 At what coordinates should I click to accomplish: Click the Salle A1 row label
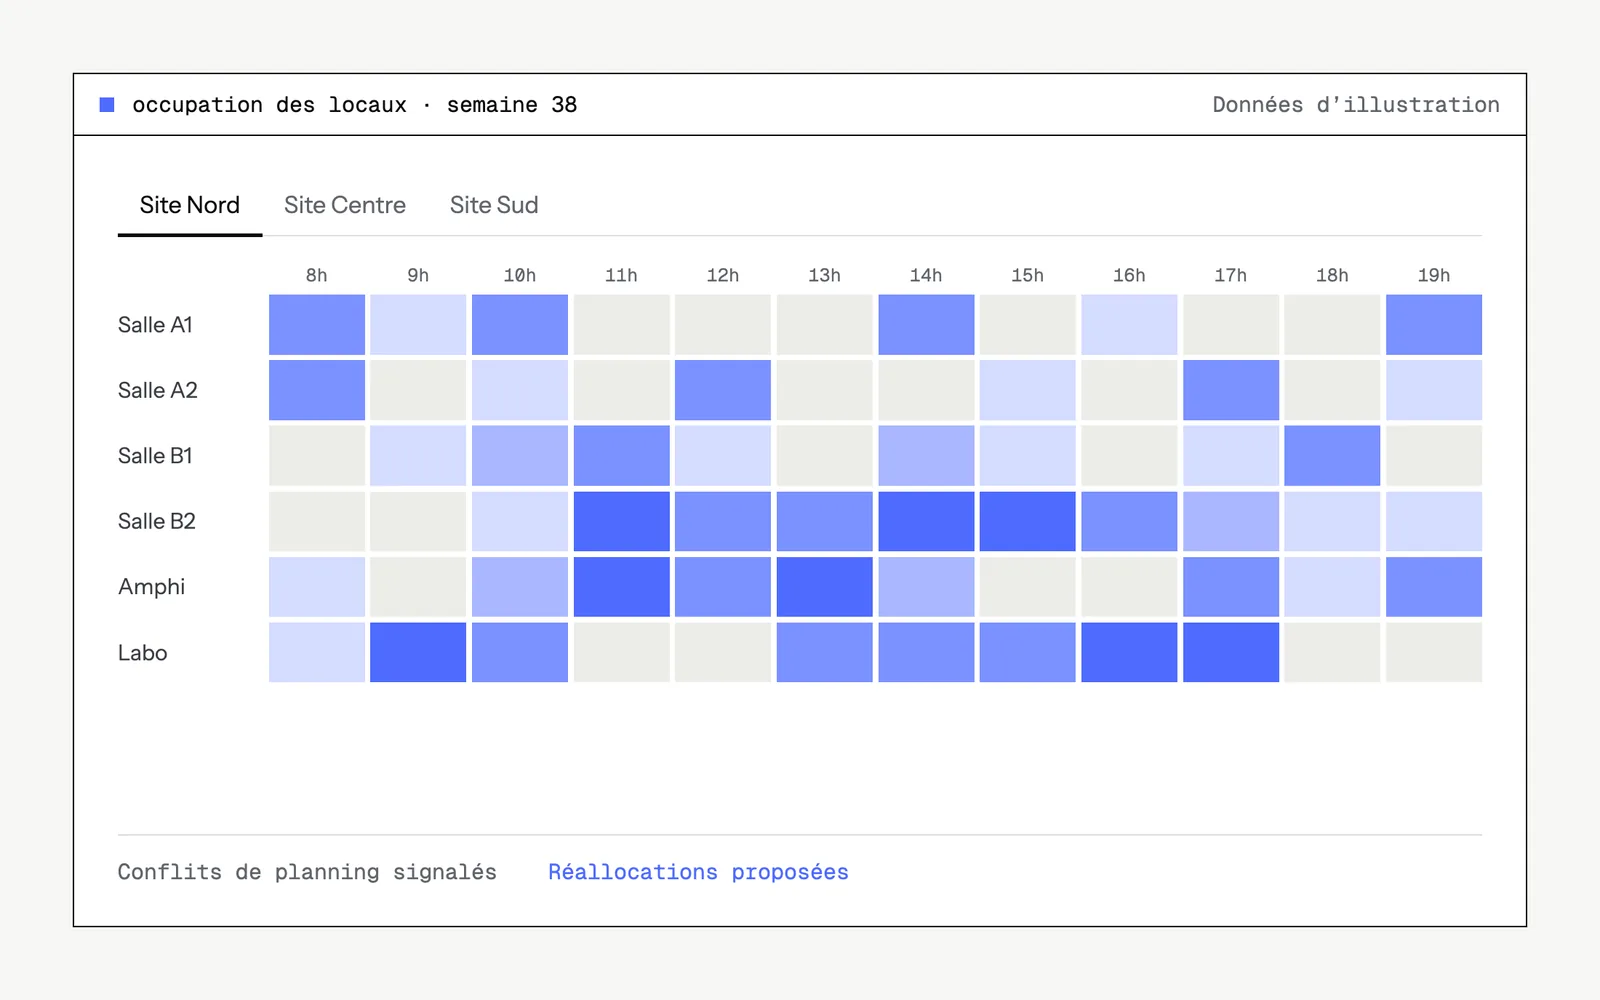click(x=155, y=325)
